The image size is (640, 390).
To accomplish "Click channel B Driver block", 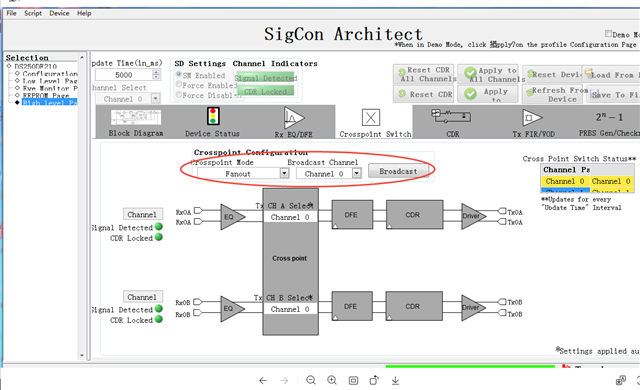I will pos(473,307).
